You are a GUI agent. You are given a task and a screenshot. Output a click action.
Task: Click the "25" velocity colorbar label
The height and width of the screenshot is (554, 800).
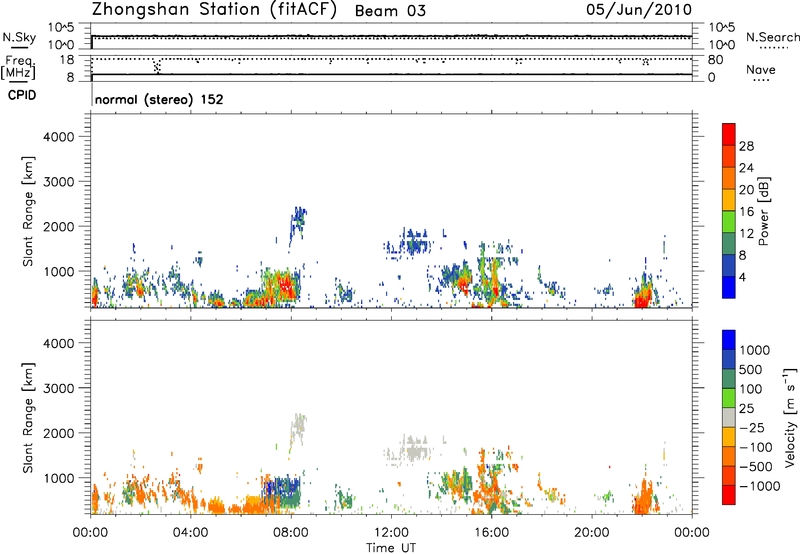(747, 409)
